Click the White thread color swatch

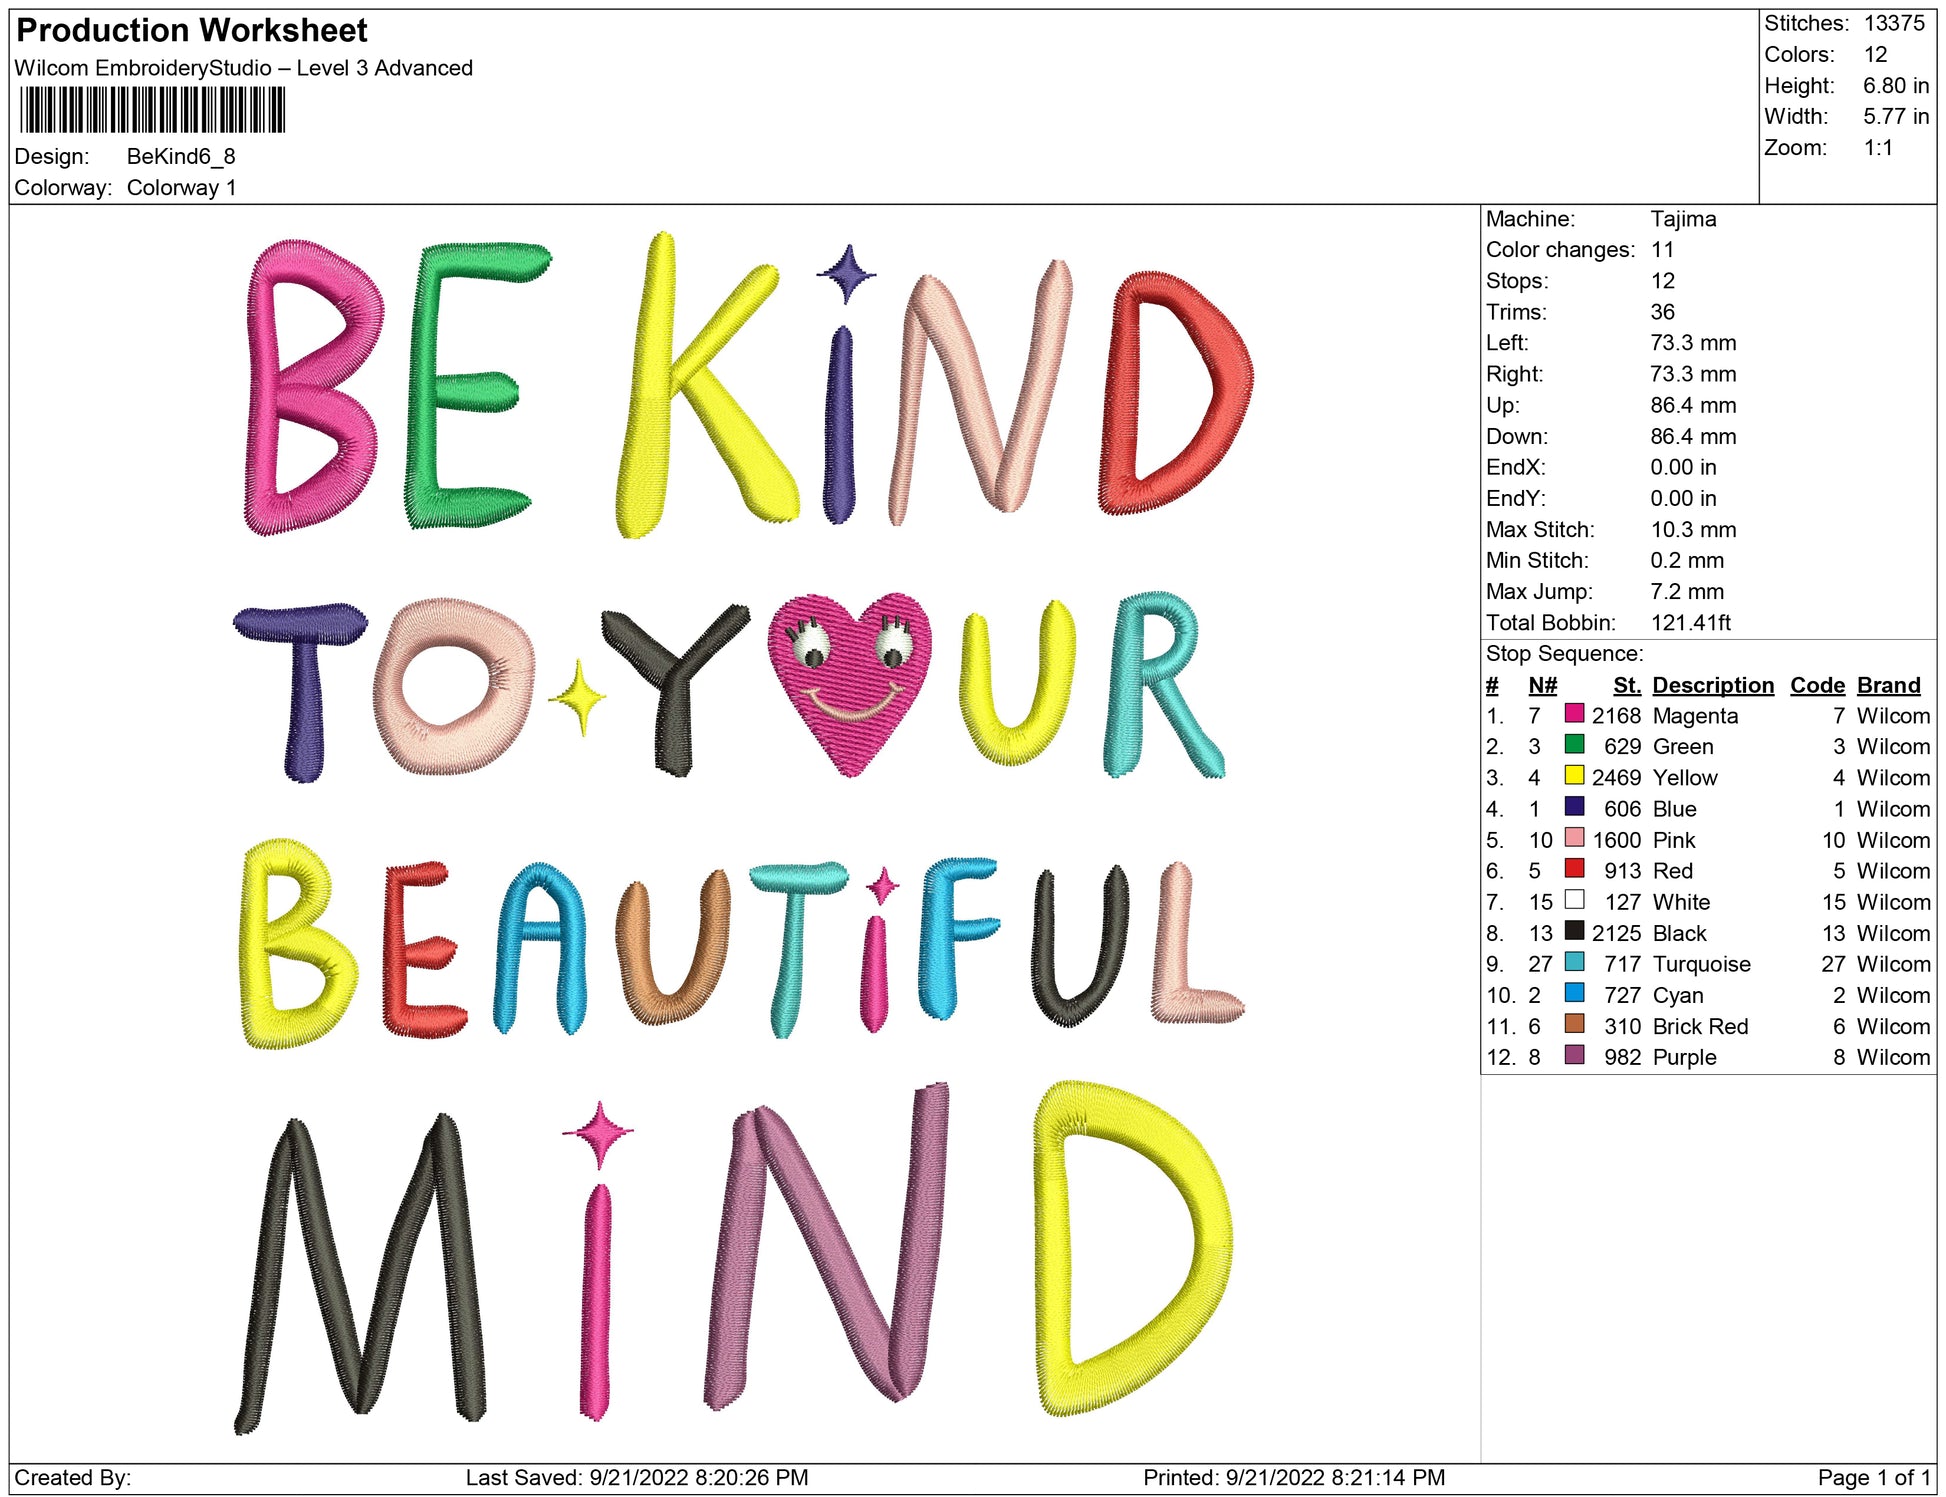(1573, 900)
